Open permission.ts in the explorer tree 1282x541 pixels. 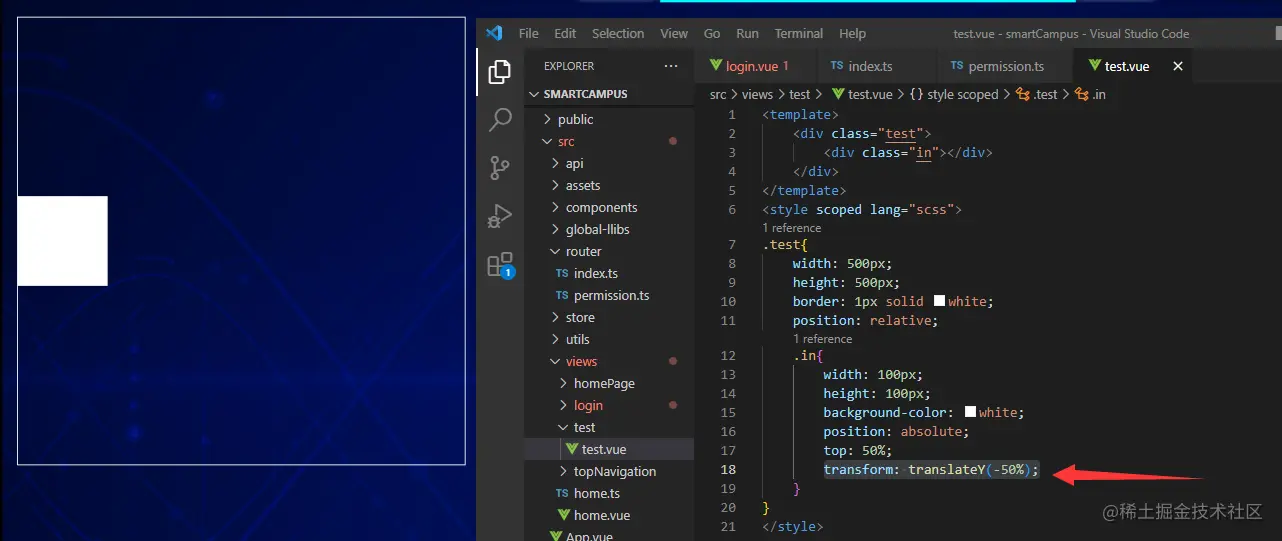click(x=609, y=295)
